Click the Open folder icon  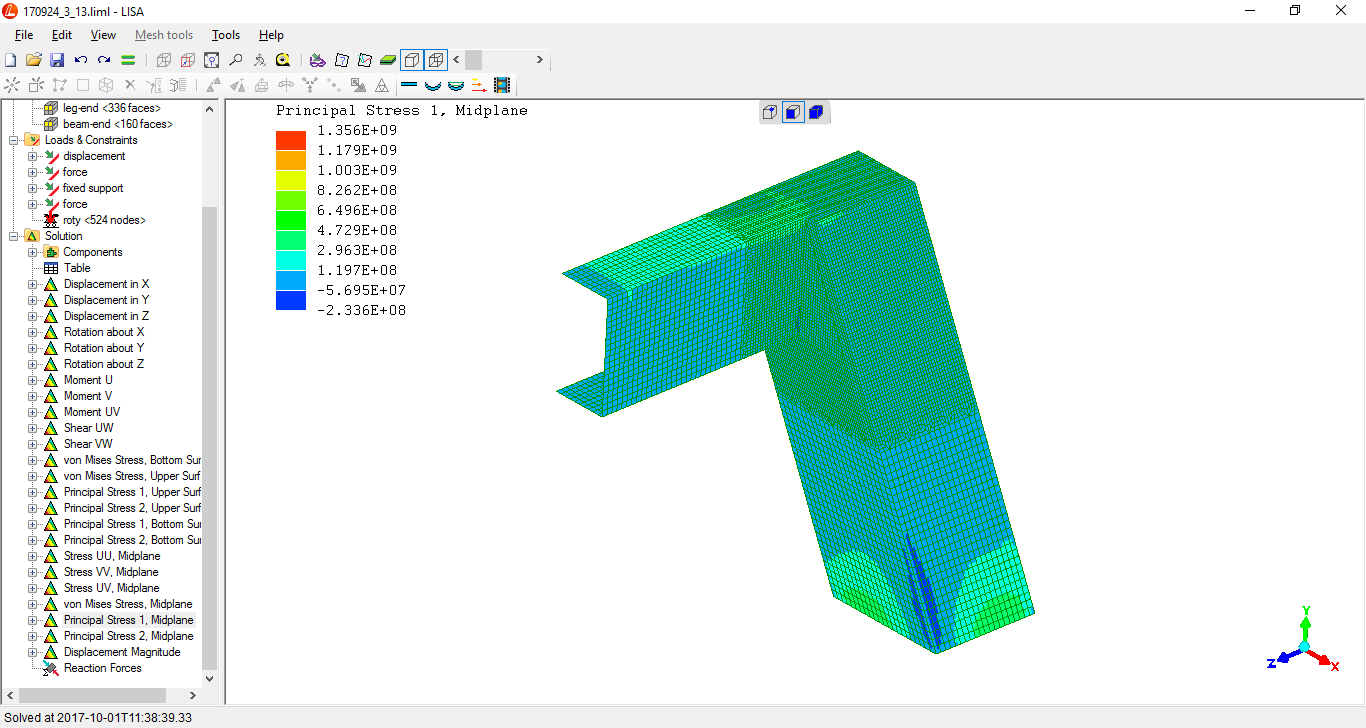[33, 60]
